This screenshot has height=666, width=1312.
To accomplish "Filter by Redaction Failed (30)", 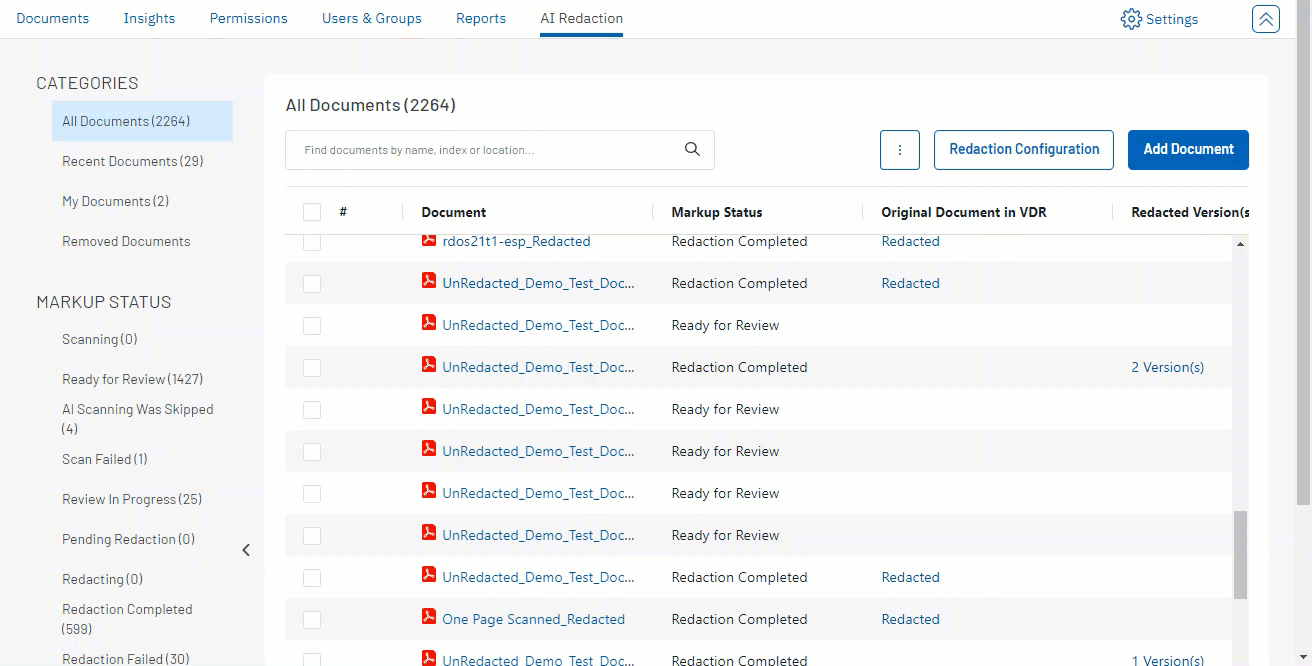I will pyautogui.click(x=126, y=658).
